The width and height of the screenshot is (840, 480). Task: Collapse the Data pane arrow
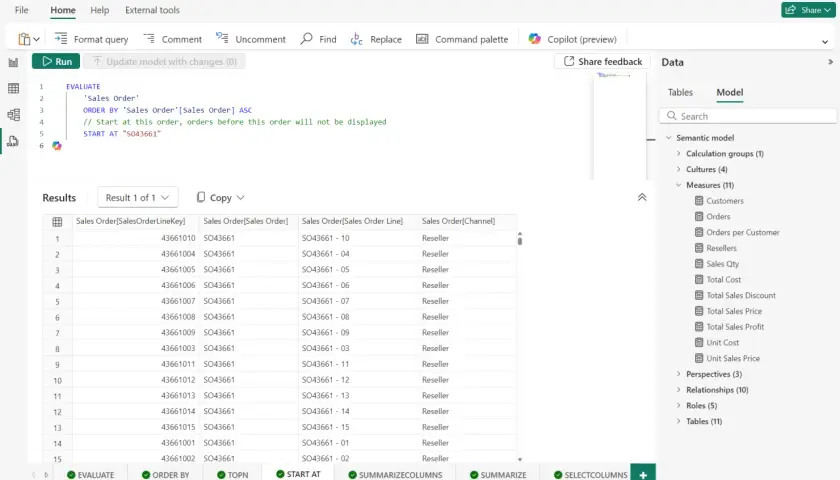pyautogui.click(x=830, y=62)
